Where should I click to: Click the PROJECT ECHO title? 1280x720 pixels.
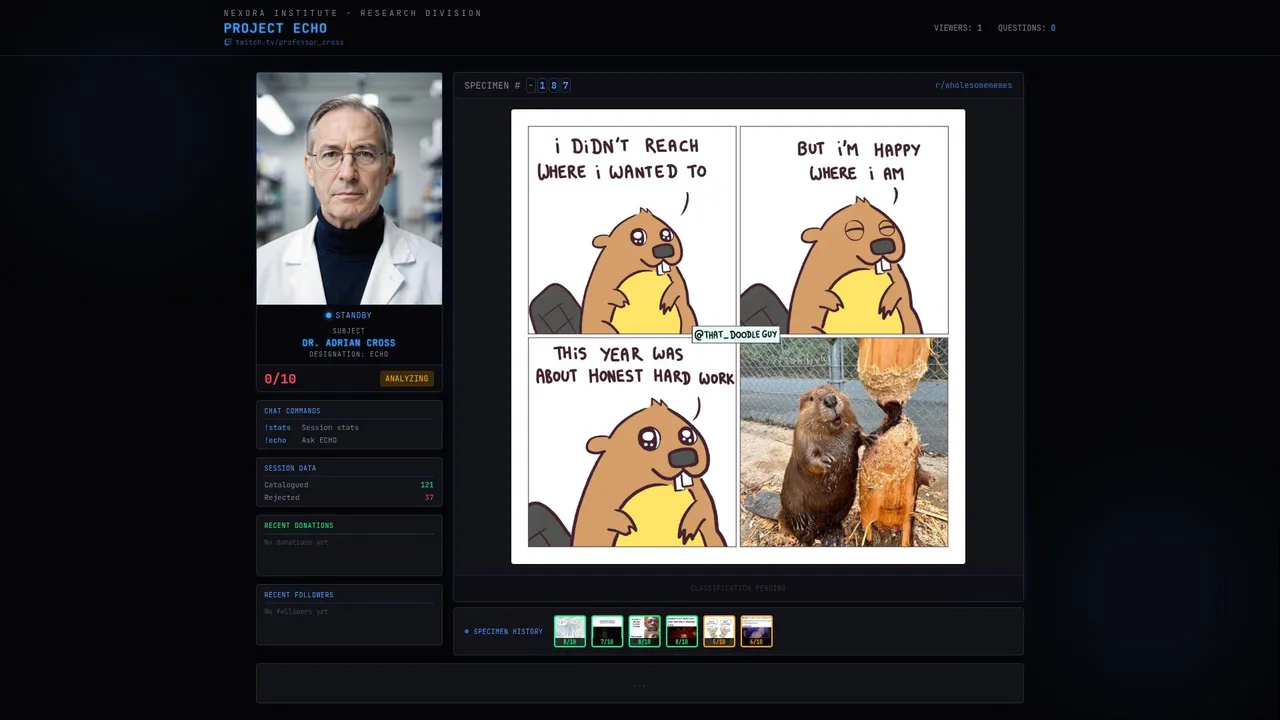coord(275,28)
